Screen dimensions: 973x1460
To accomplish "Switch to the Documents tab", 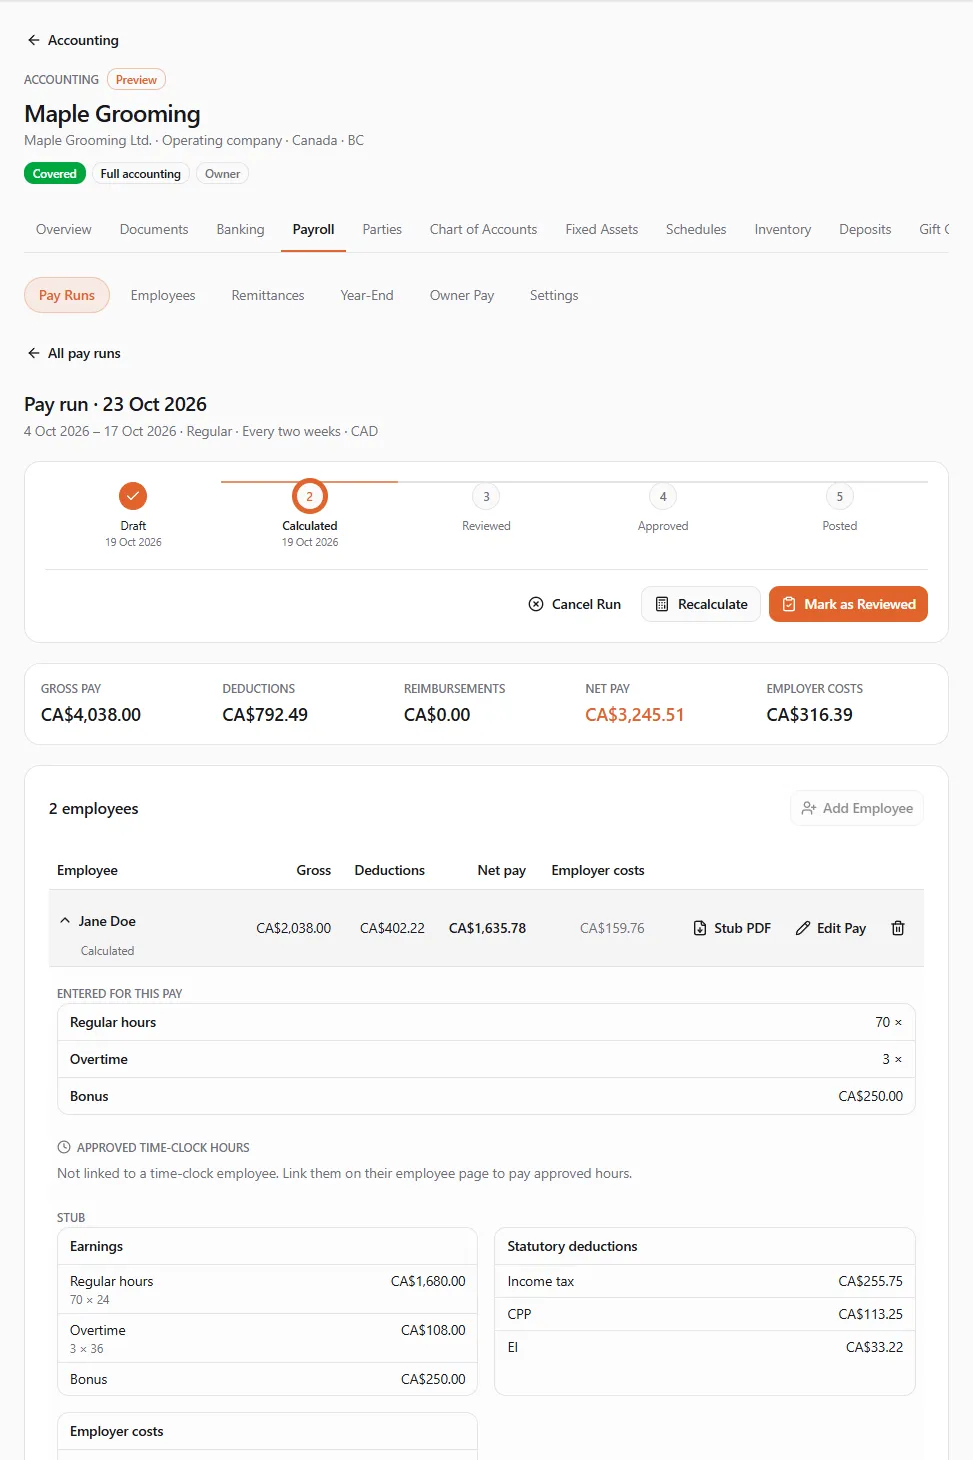I will click(x=154, y=229).
